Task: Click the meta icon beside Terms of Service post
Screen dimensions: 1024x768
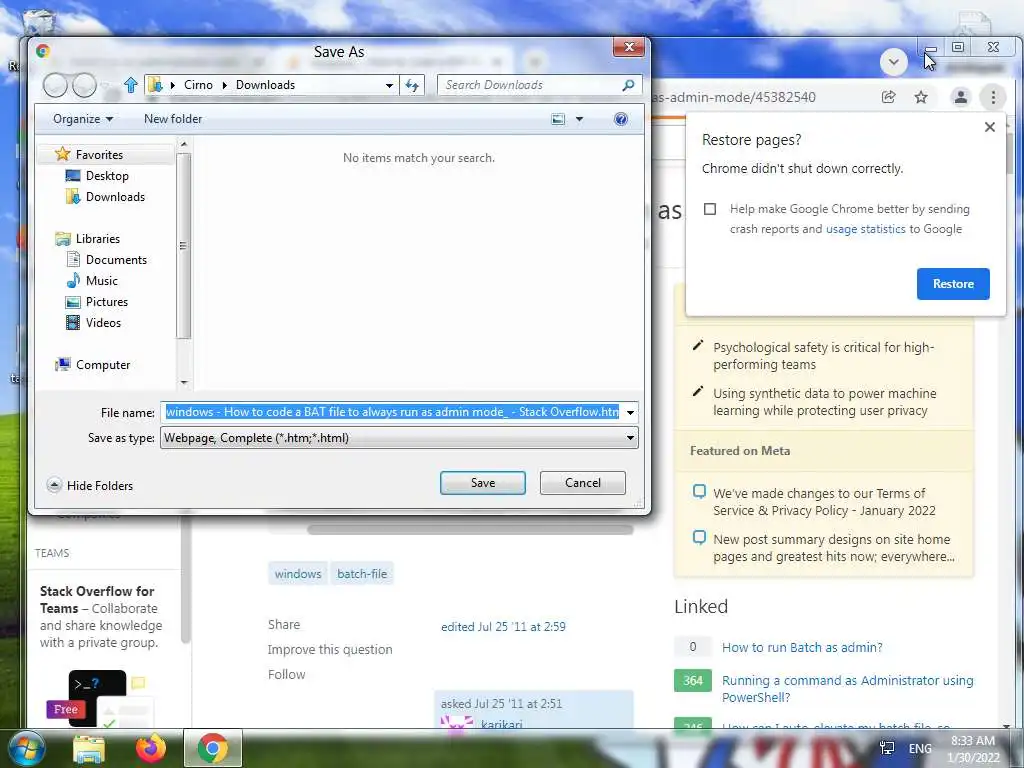Action: point(699,492)
